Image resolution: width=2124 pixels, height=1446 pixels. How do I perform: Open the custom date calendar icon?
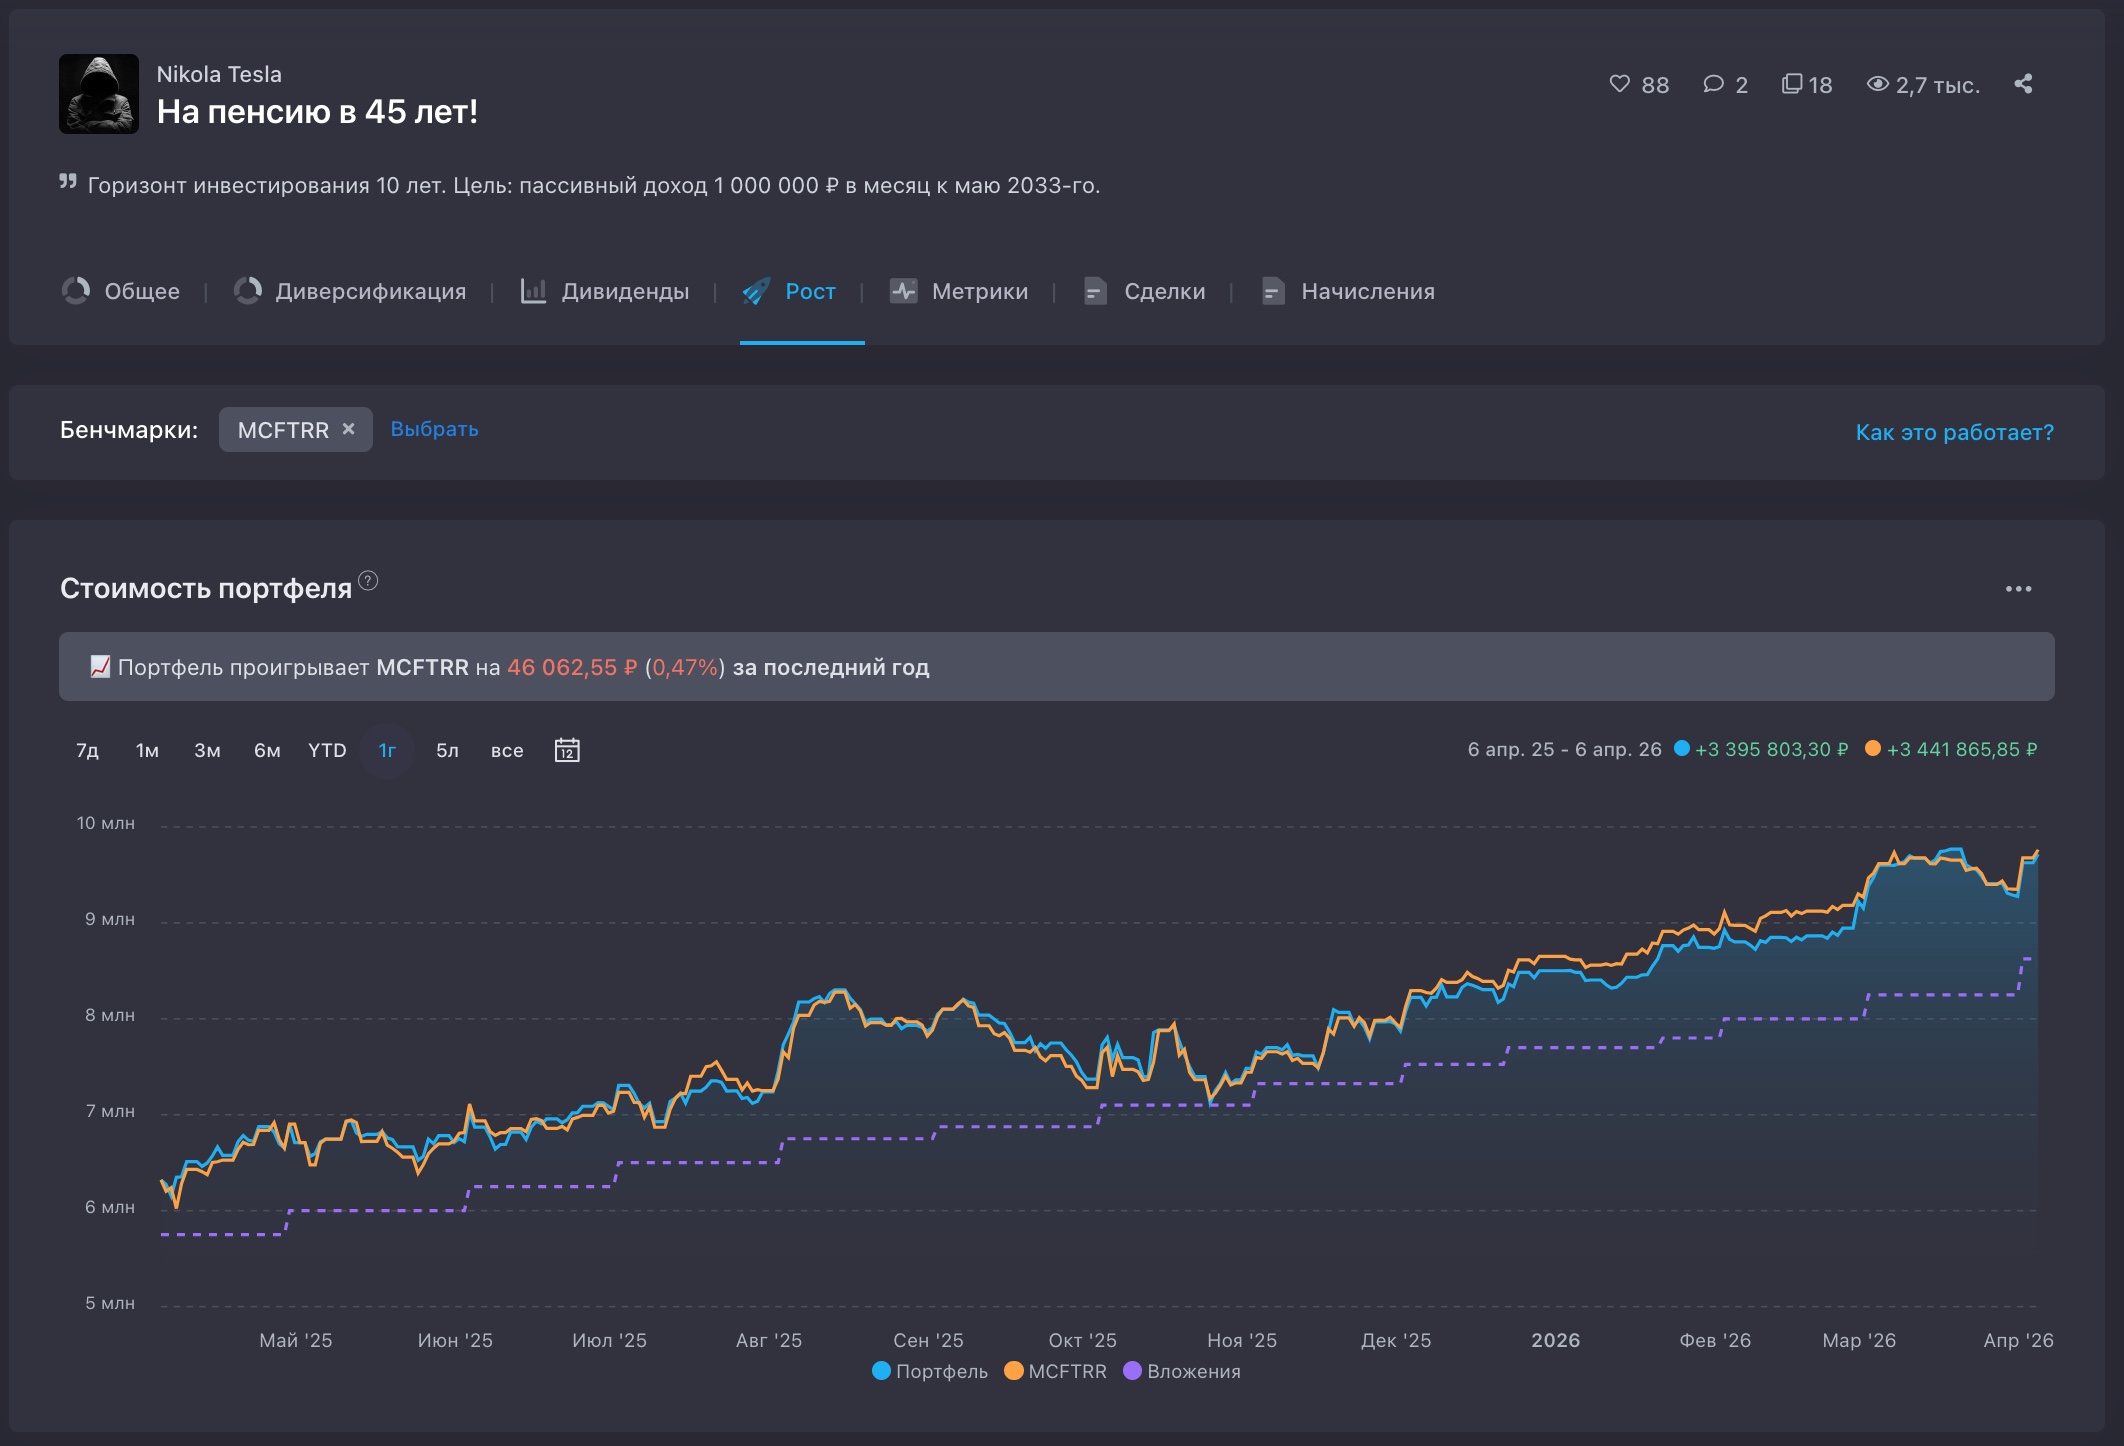tap(567, 750)
